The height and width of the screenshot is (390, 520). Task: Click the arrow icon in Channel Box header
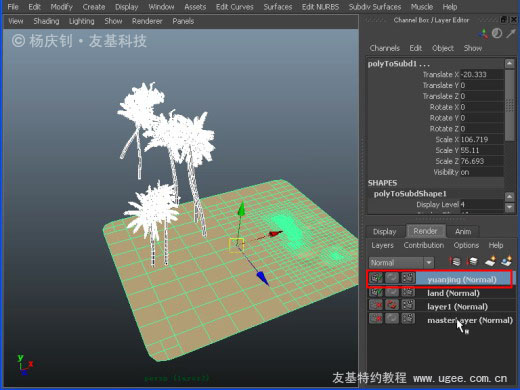pos(511,33)
